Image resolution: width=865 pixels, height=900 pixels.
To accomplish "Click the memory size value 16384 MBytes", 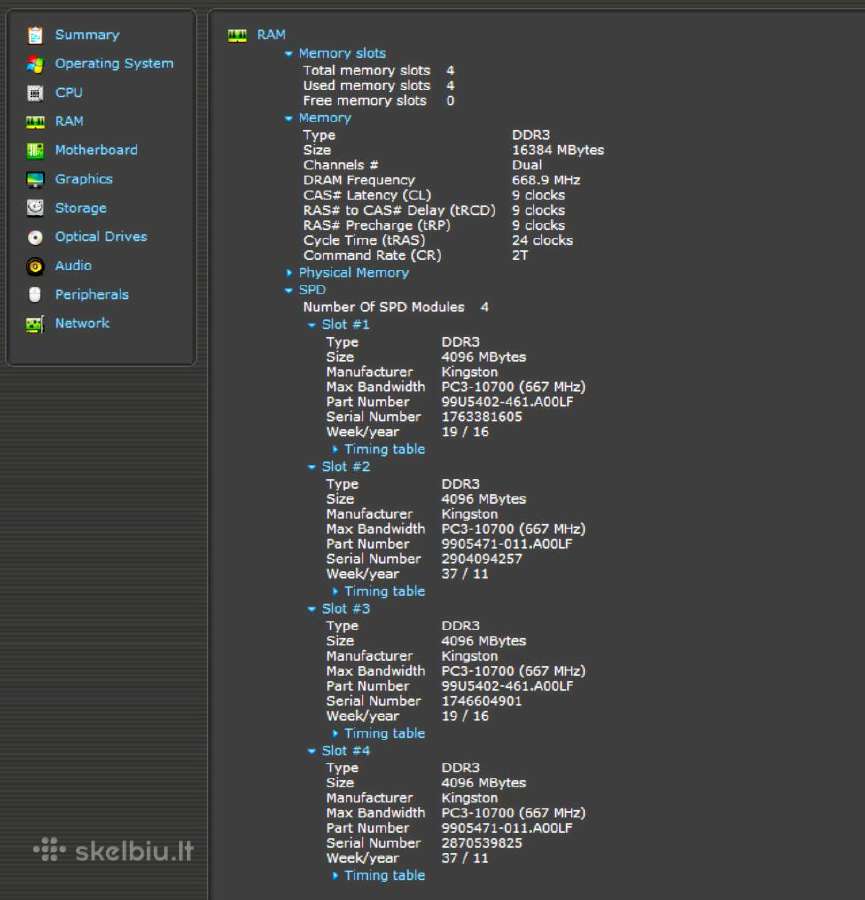I will point(558,150).
